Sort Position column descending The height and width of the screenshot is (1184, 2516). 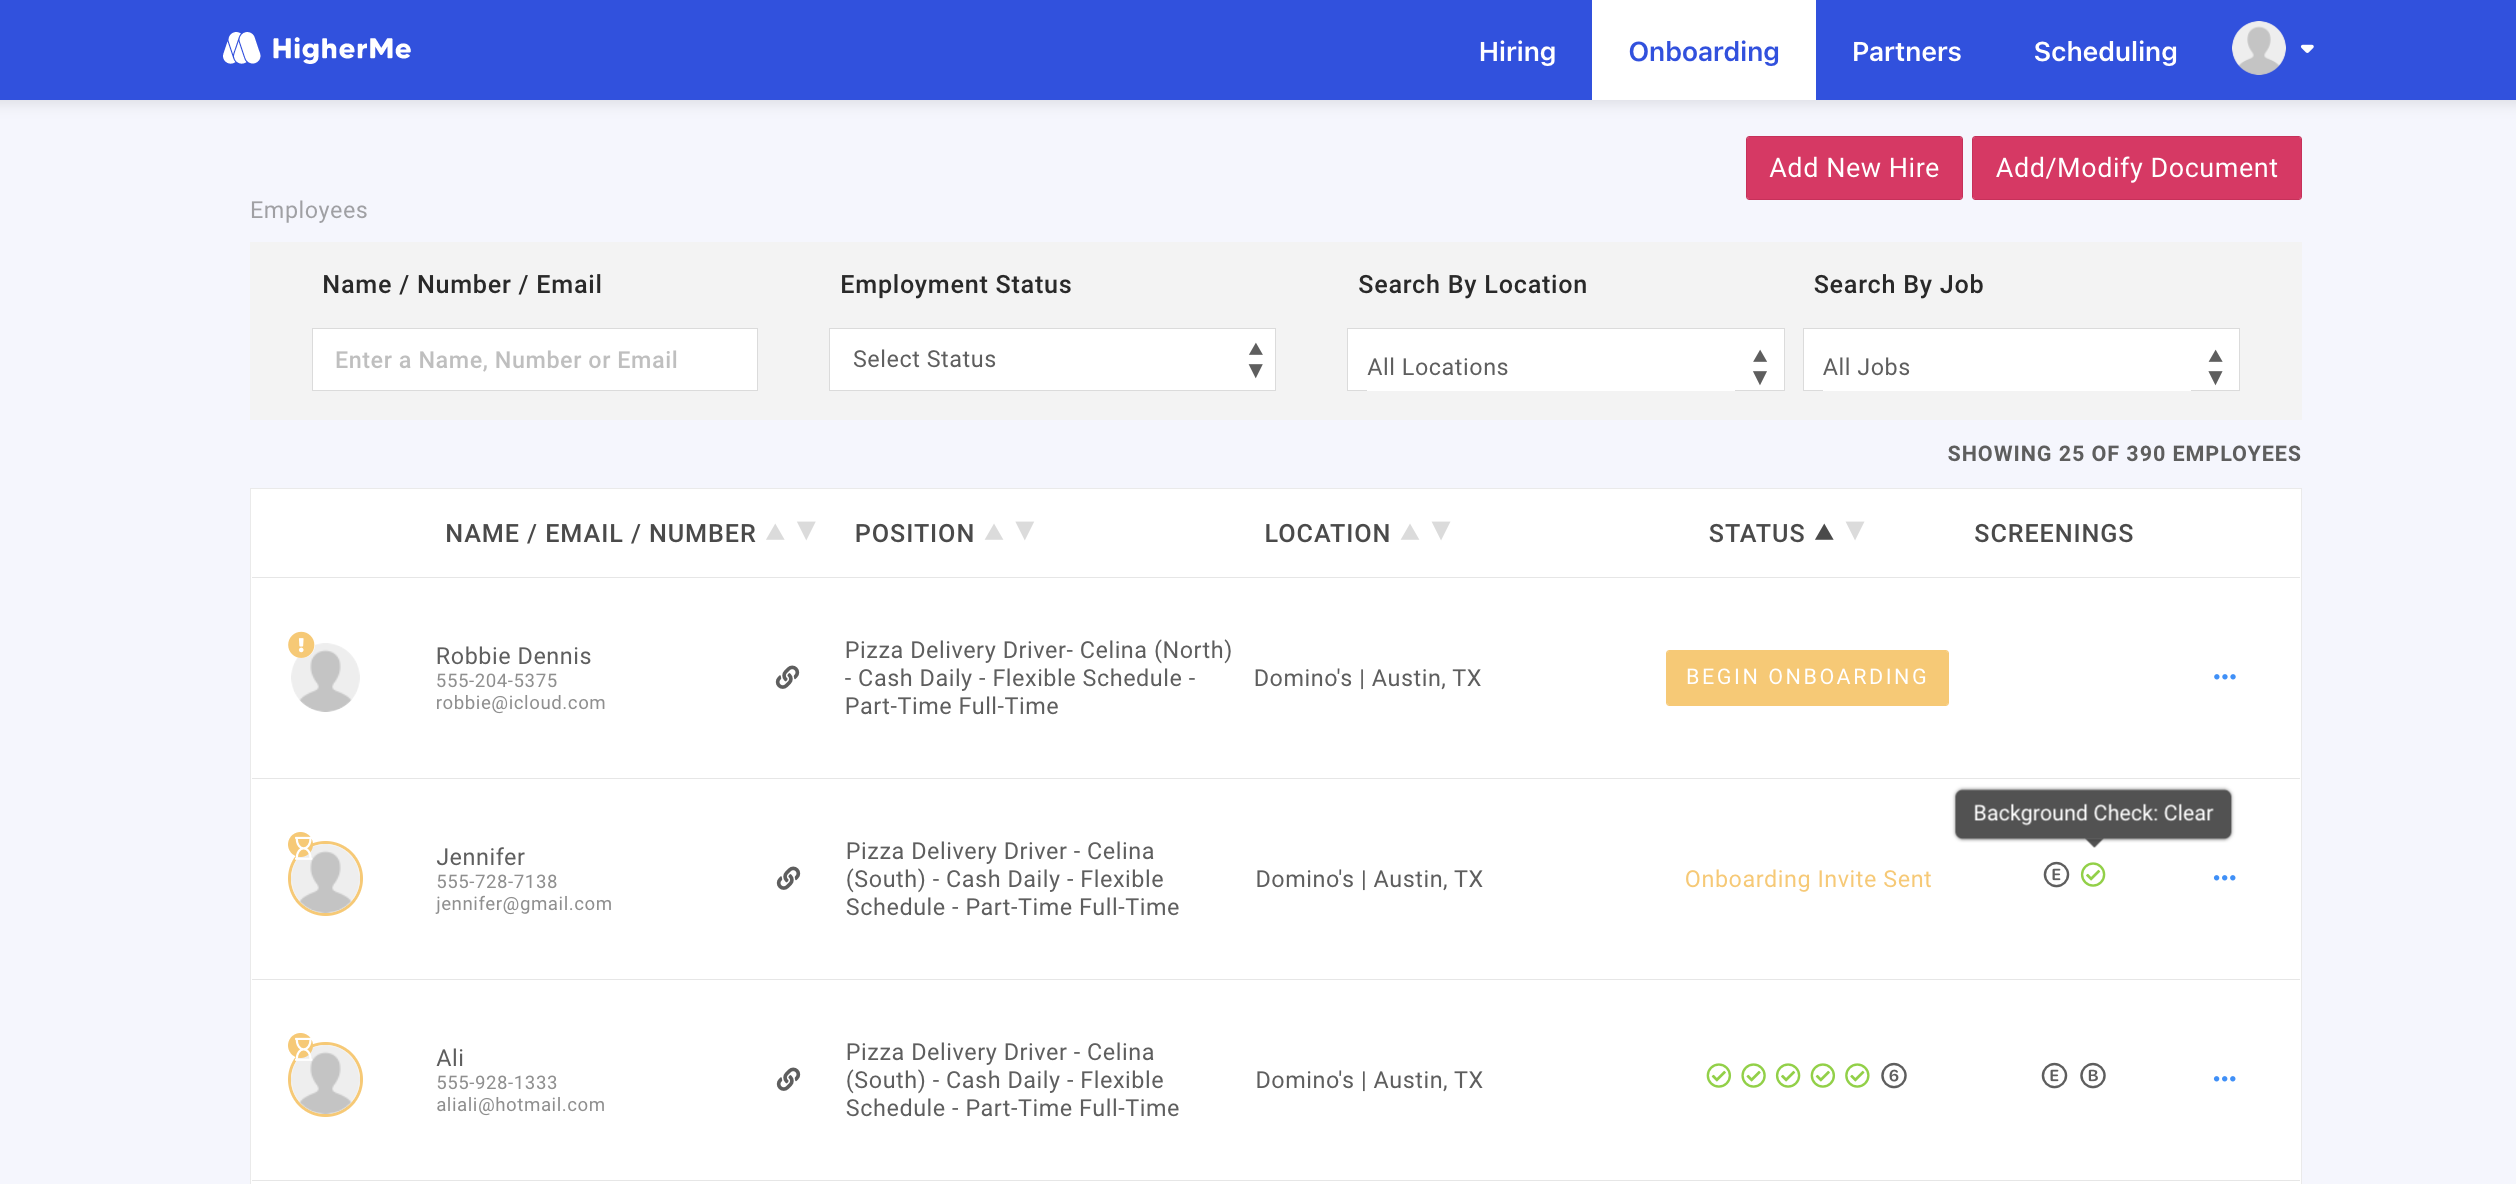coord(1025,531)
